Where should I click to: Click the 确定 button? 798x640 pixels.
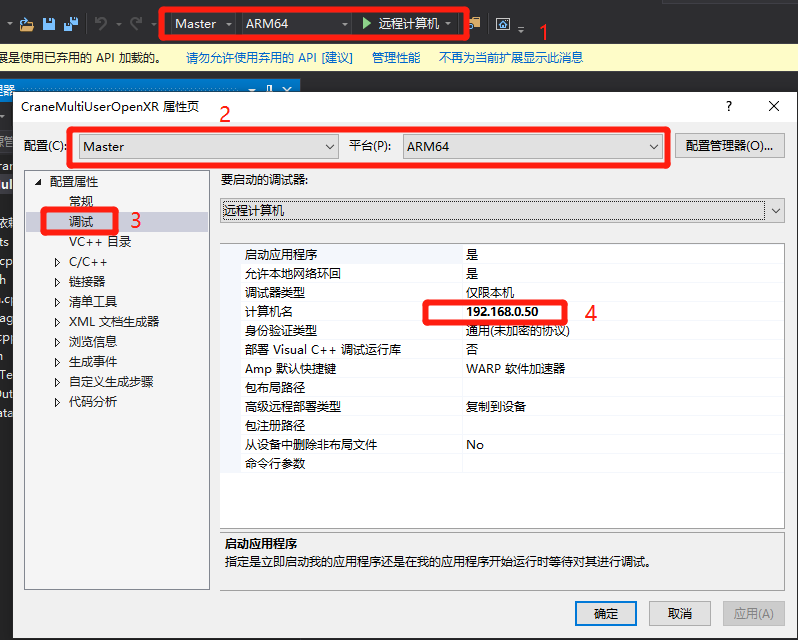[x=606, y=614]
